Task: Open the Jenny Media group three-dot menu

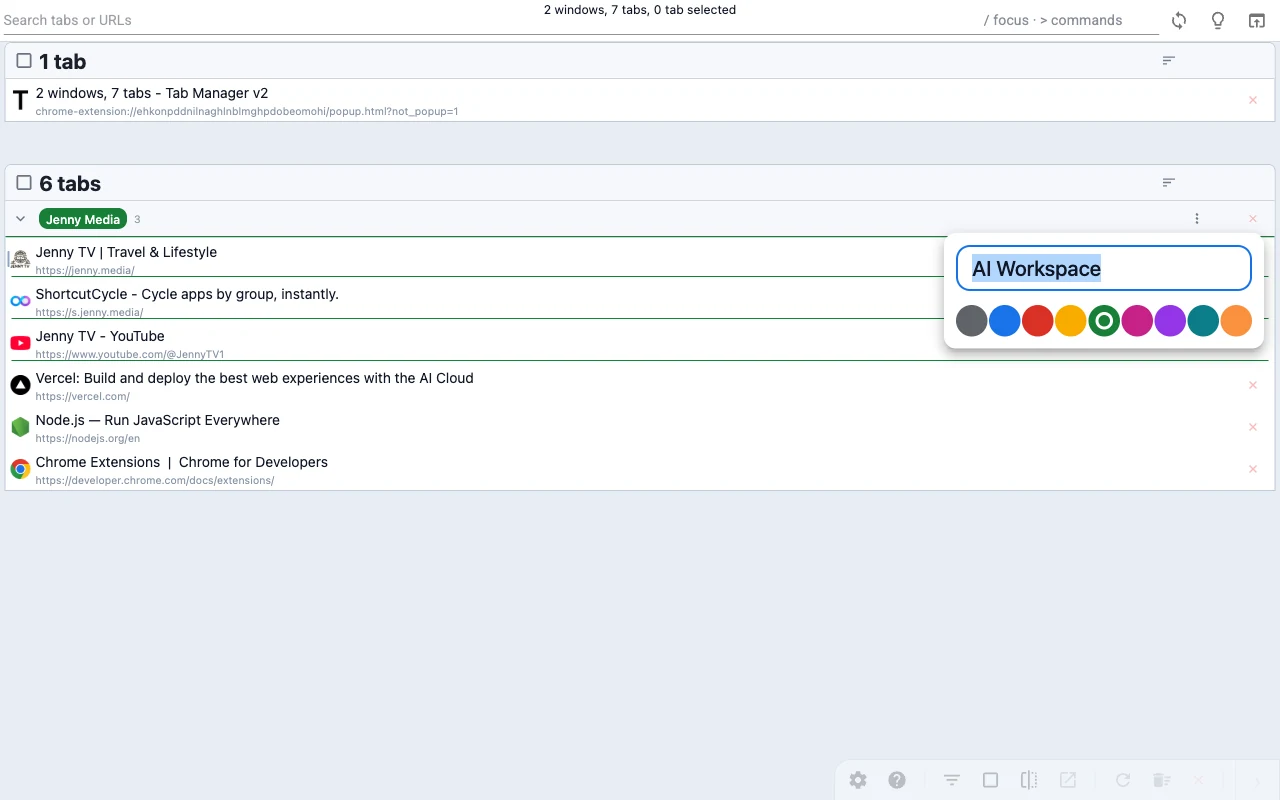Action: tap(1197, 219)
